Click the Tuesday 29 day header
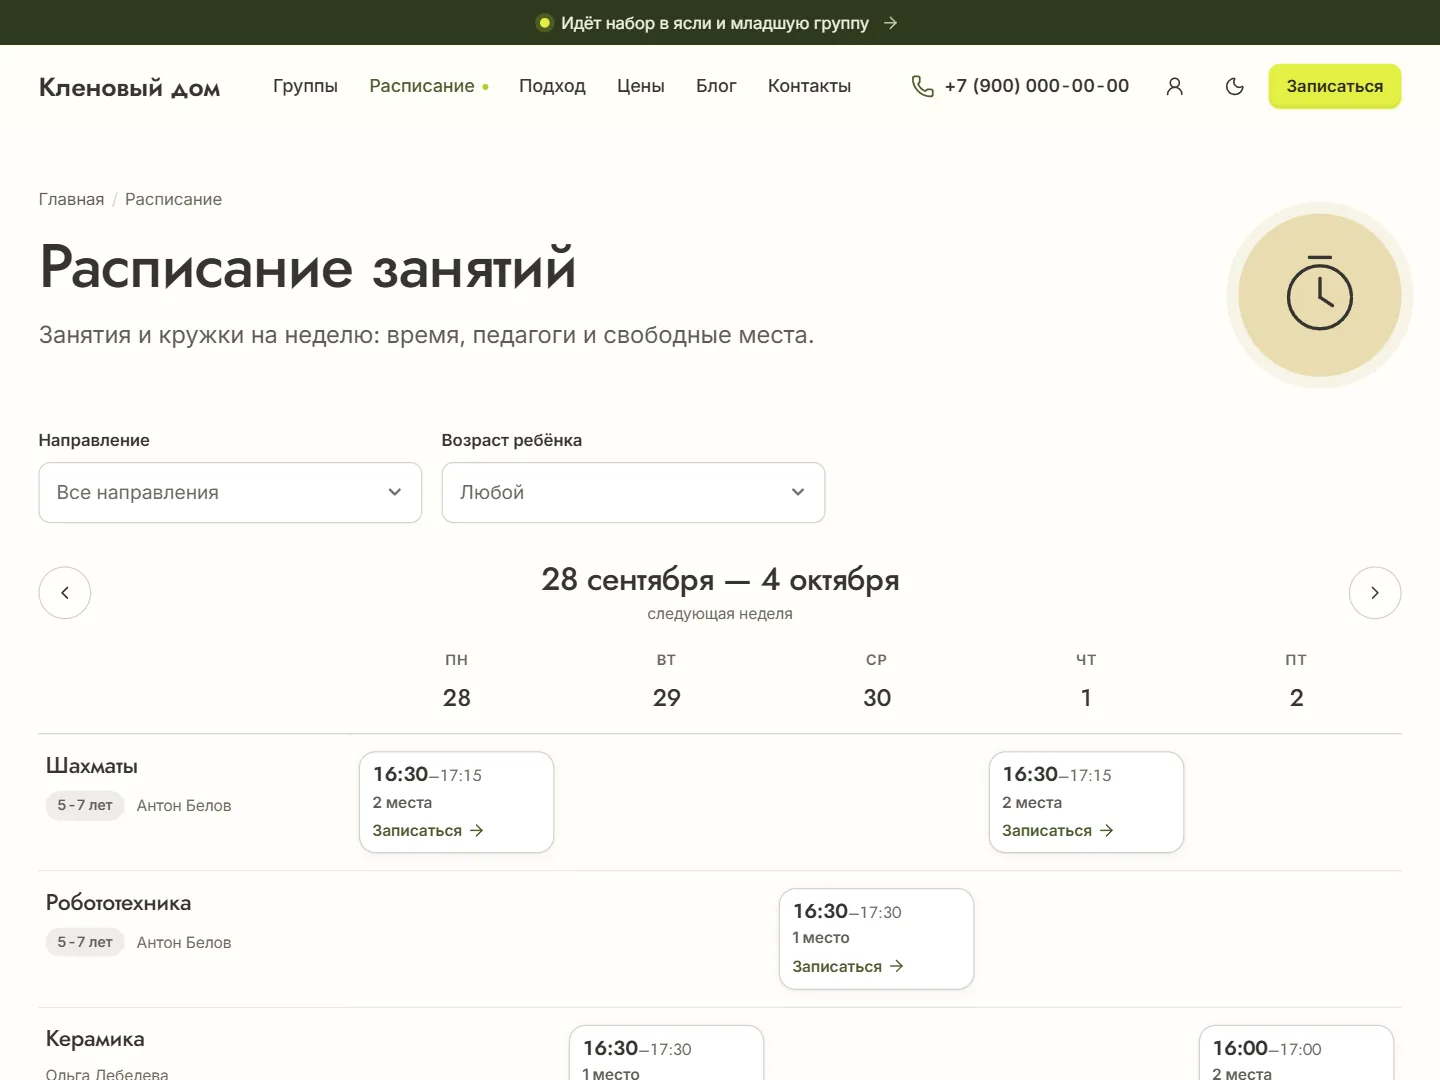Image resolution: width=1440 pixels, height=1080 pixels. click(x=667, y=683)
